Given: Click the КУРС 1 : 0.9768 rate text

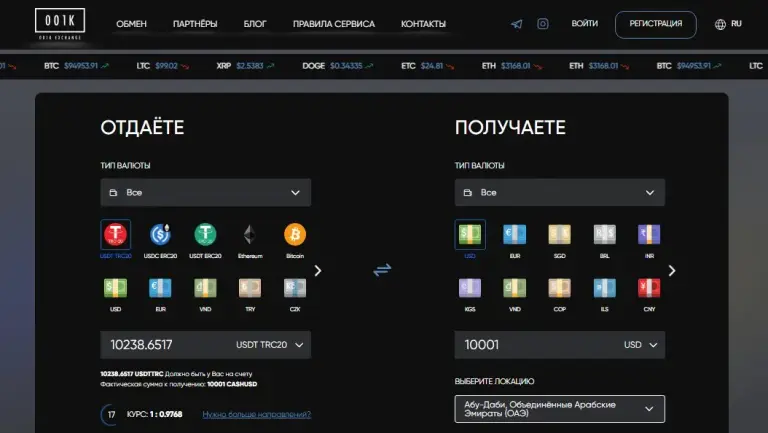Looking at the screenshot, I should tap(154, 414).
